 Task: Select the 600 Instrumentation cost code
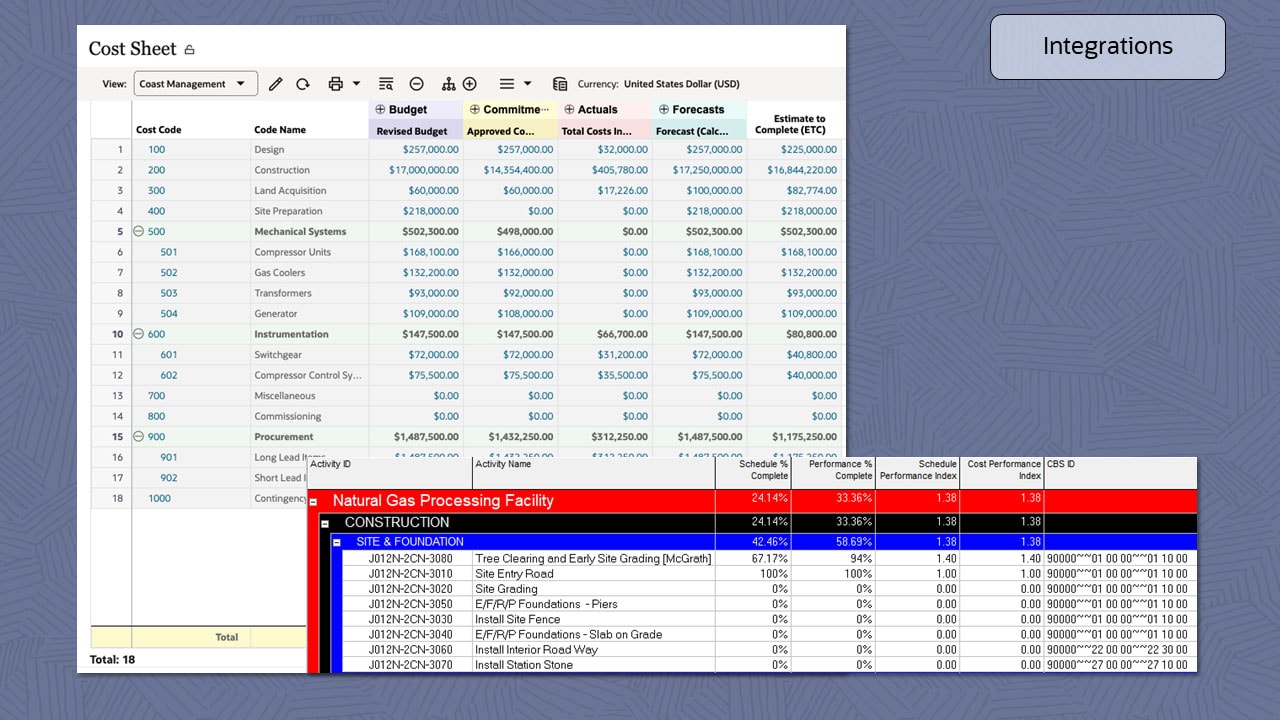[x=155, y=333]
